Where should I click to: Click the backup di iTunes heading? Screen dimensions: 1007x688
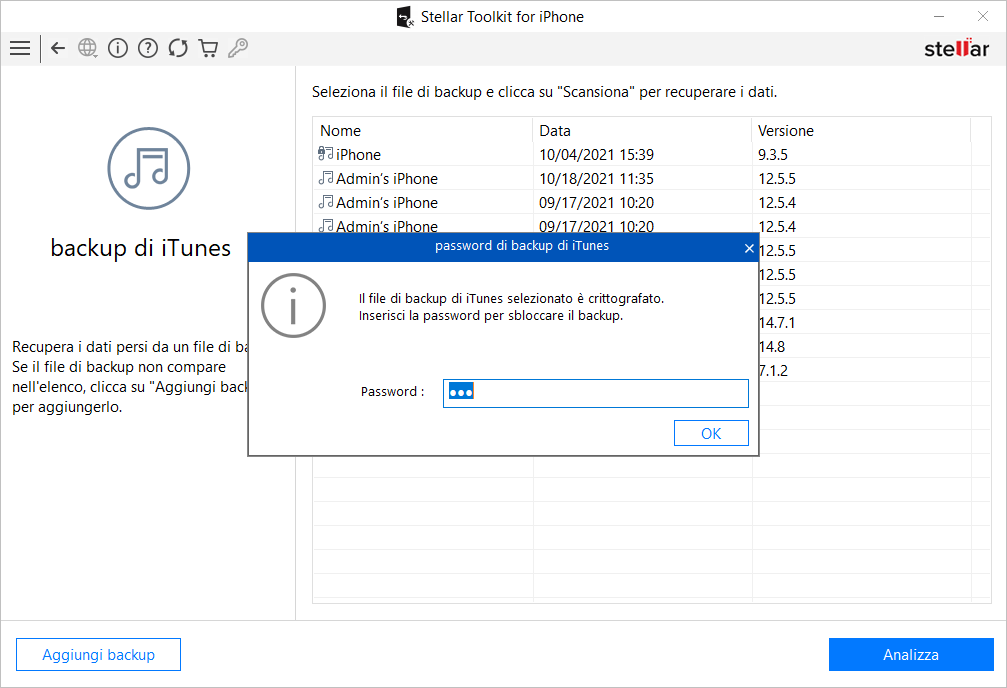pos(141,248)
